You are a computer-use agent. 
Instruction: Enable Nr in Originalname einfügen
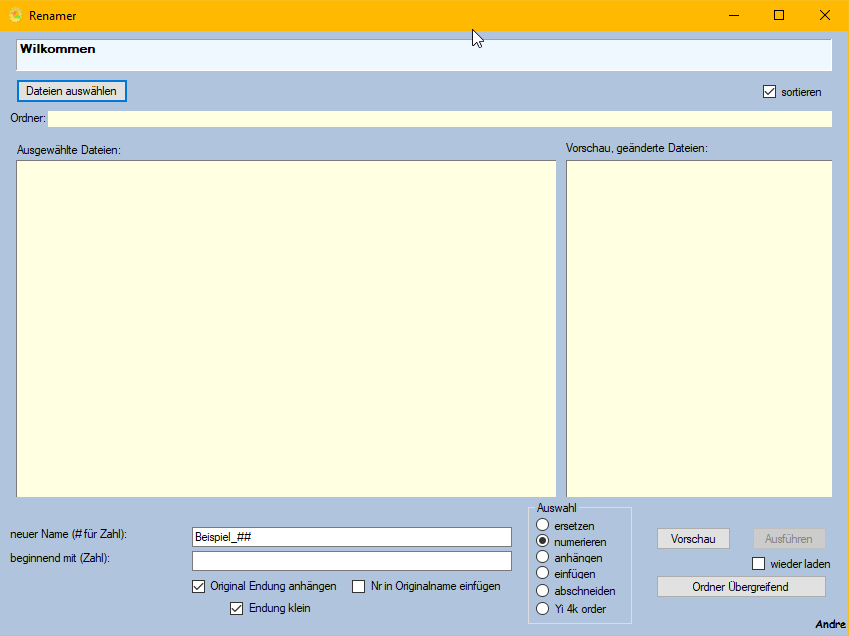359,586
